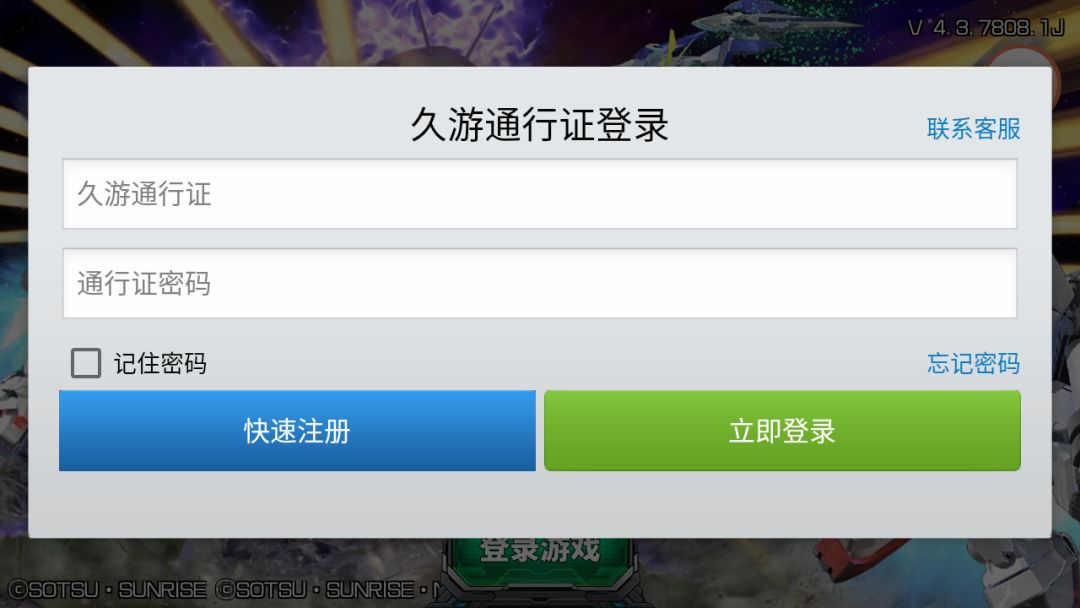1080x608 pixels.
Task: Open the 联系客服 customer service link
Action: pyautogui.click(x=973, y=129)
